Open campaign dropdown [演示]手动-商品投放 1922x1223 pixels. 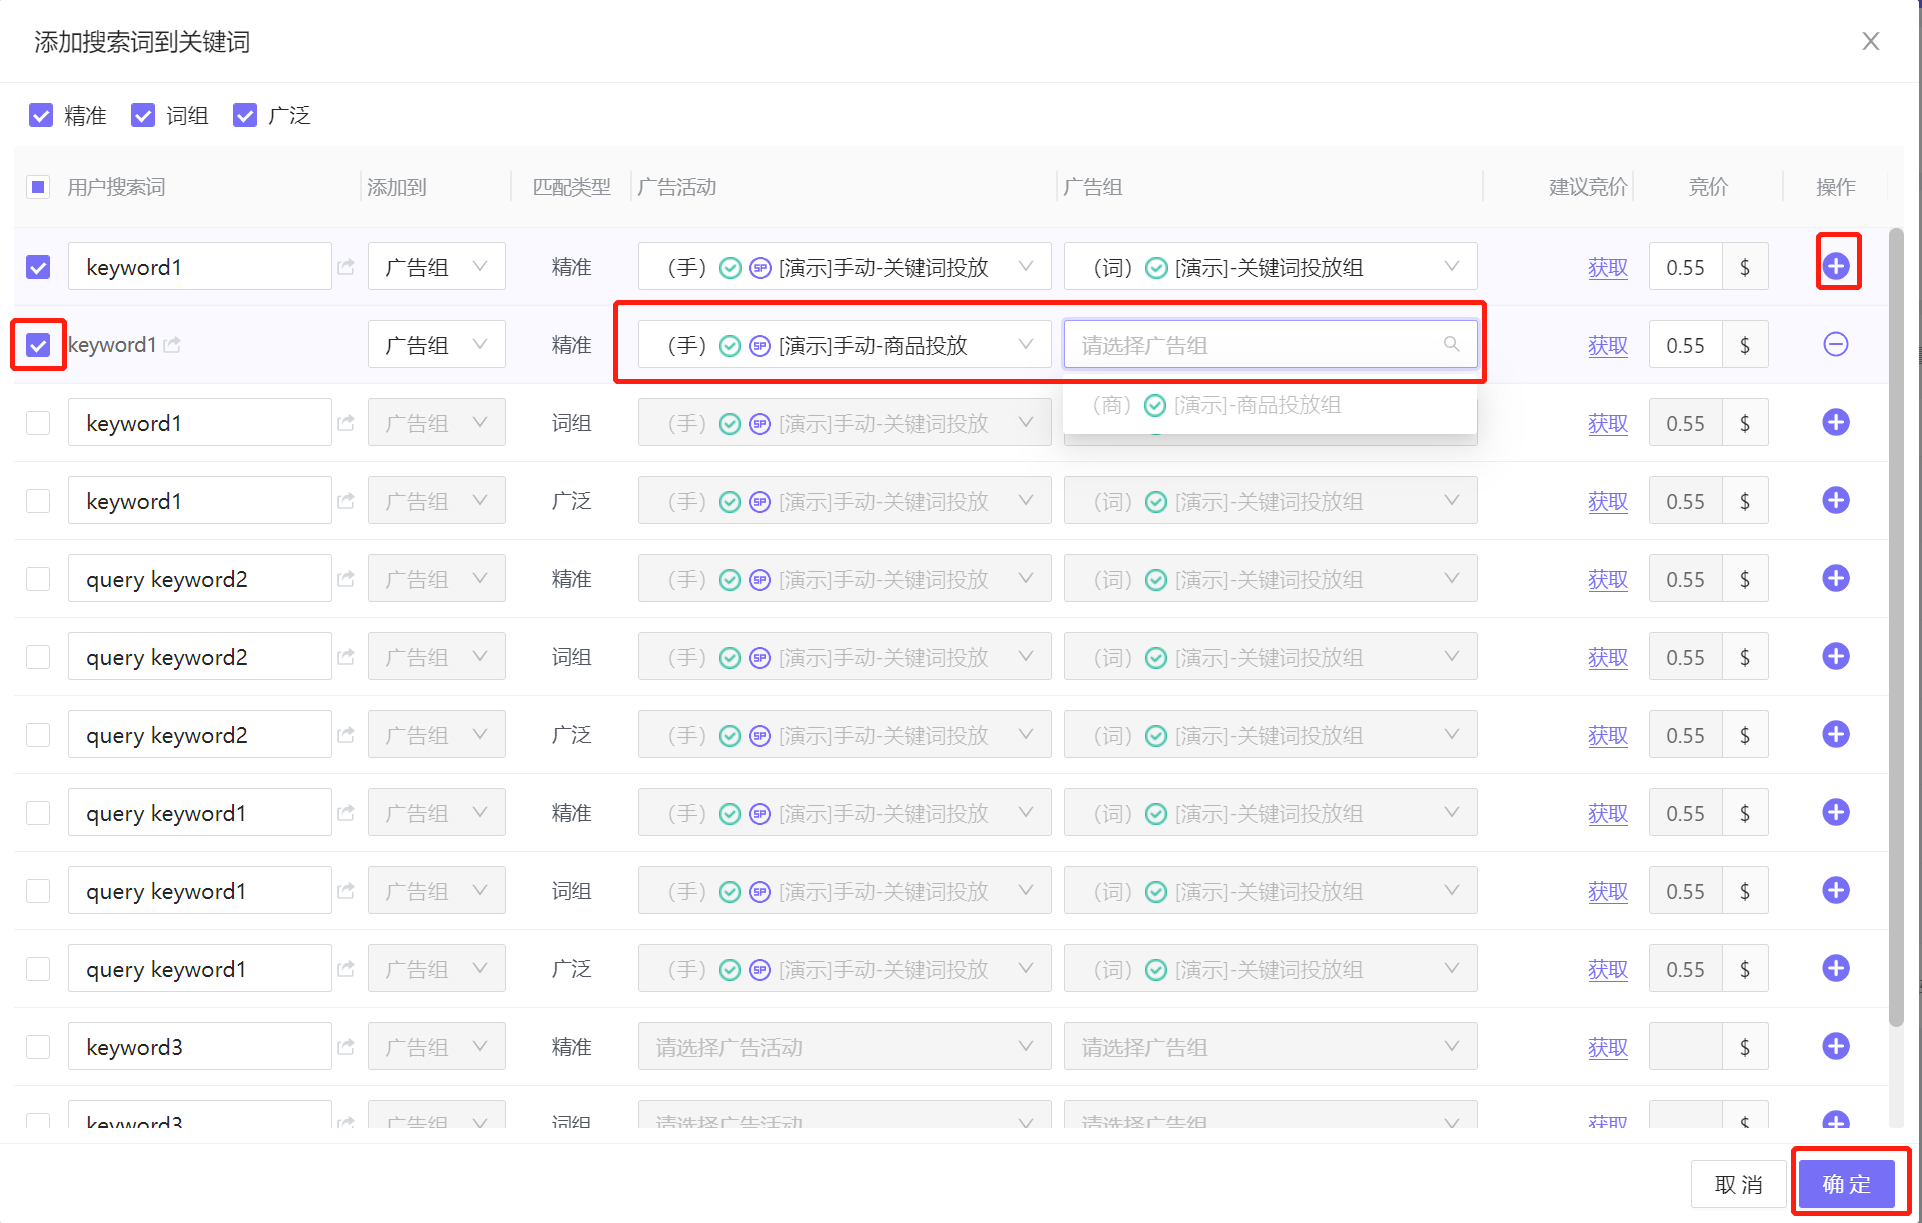(845, 345)
